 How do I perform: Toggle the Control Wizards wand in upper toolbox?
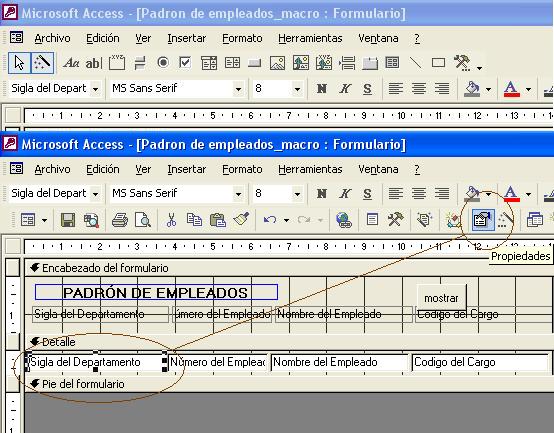pyautogui.click(x=42, y=63)
